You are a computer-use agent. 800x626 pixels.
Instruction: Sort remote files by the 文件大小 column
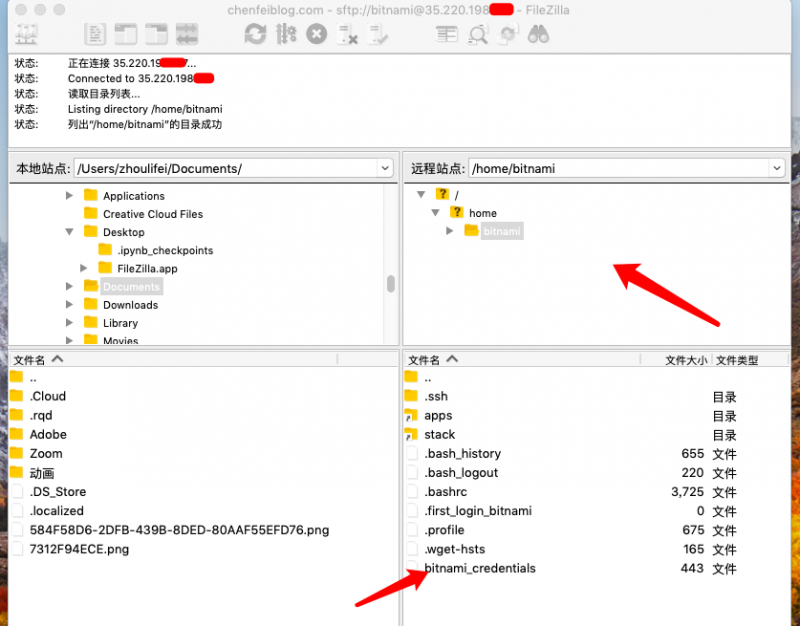pyautogui.click(x=676, y=360)
